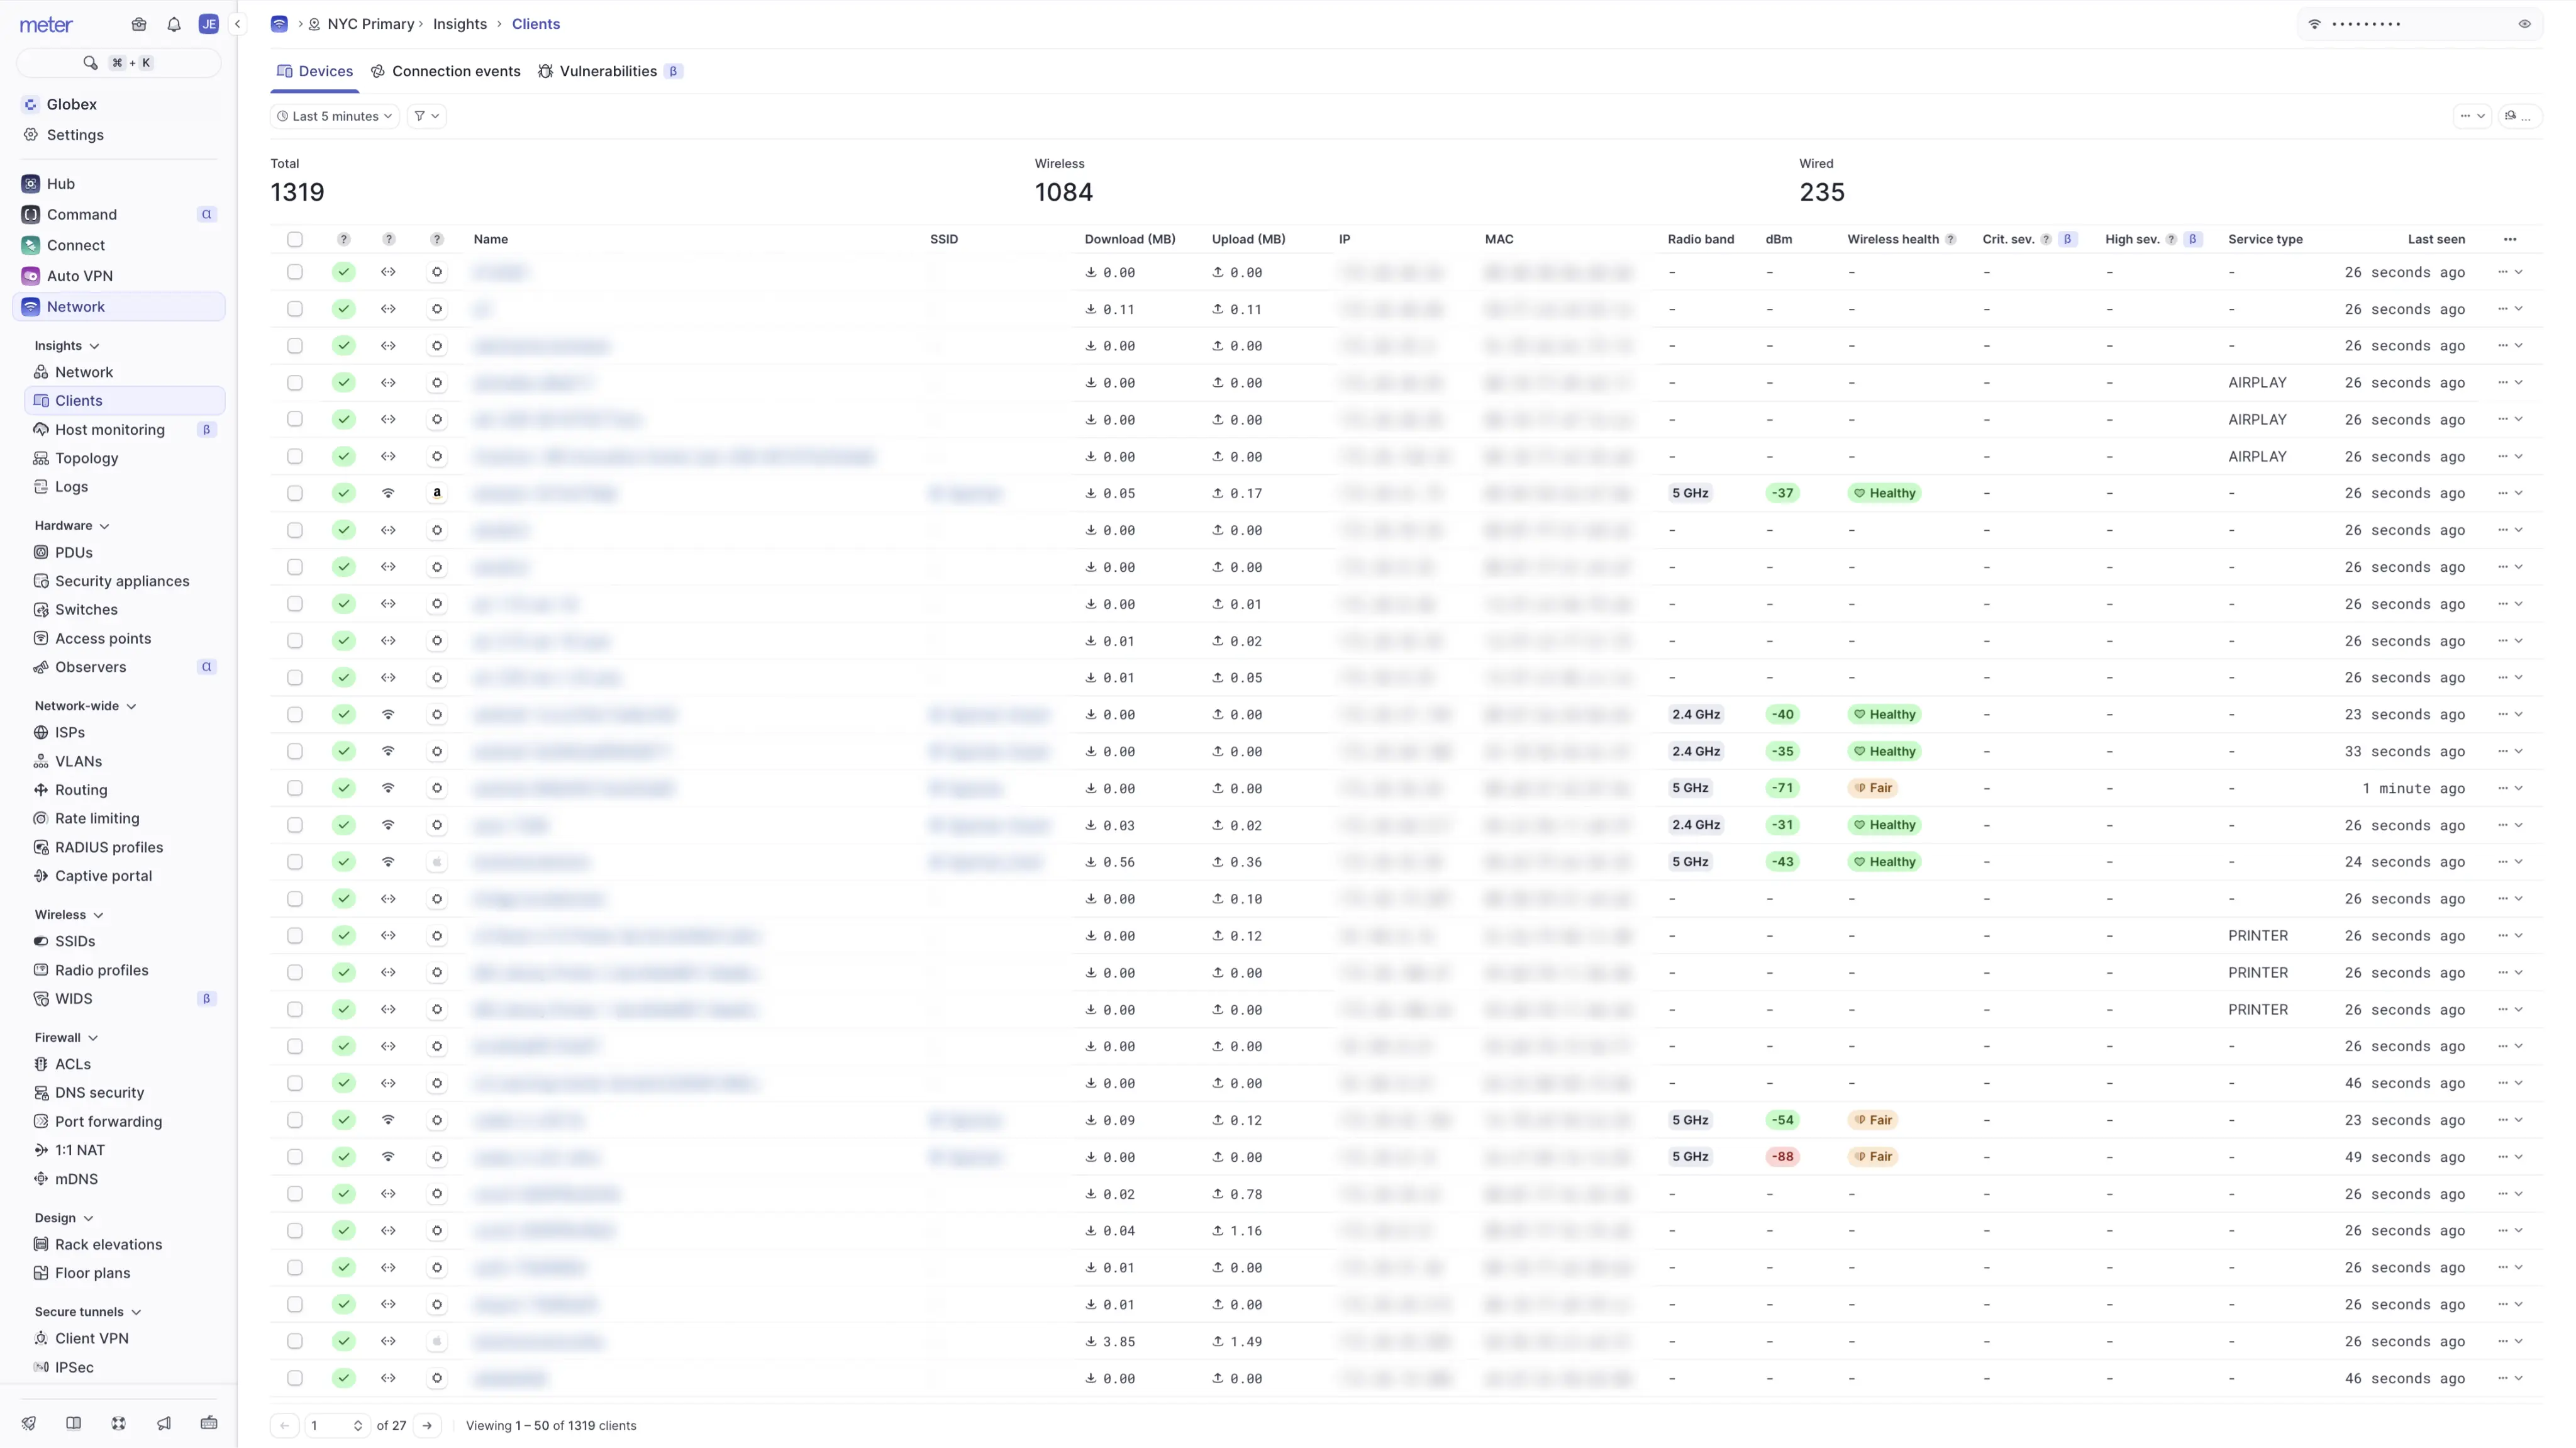
Task: Open Auto VPN from the sidebar
Action: pos(79,276)
